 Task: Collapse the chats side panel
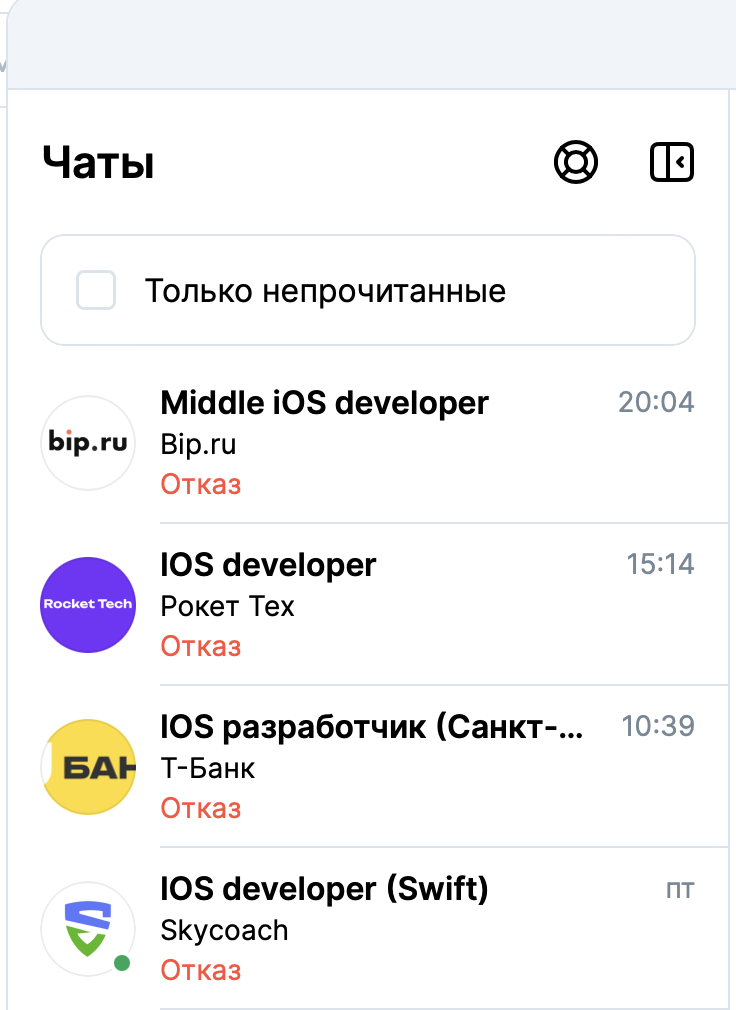point(672,162)
